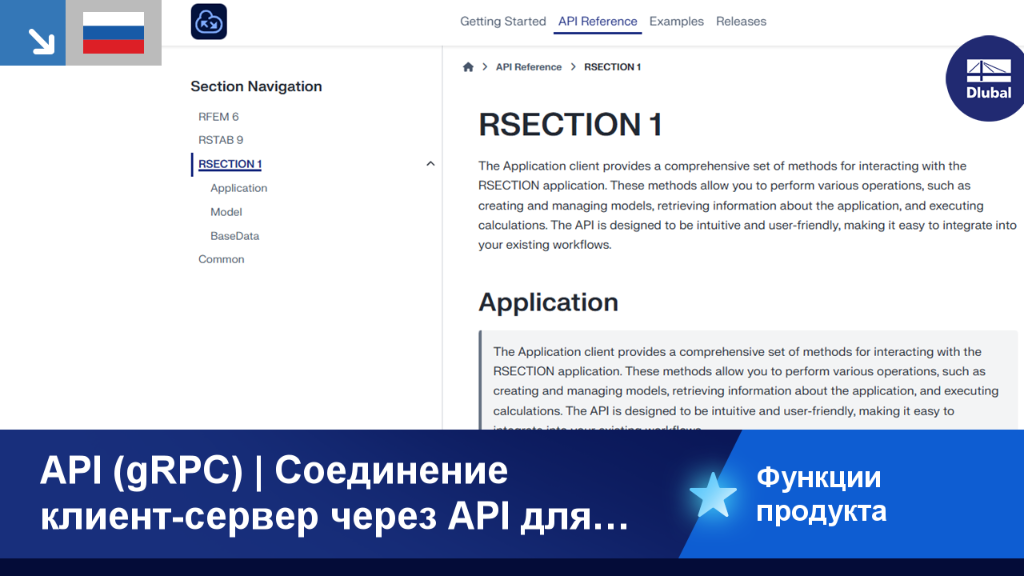Image resolution: width=1024 pixels, height=576 pixels.
Task: Open the Examples tab
Action: click(677, 22)
